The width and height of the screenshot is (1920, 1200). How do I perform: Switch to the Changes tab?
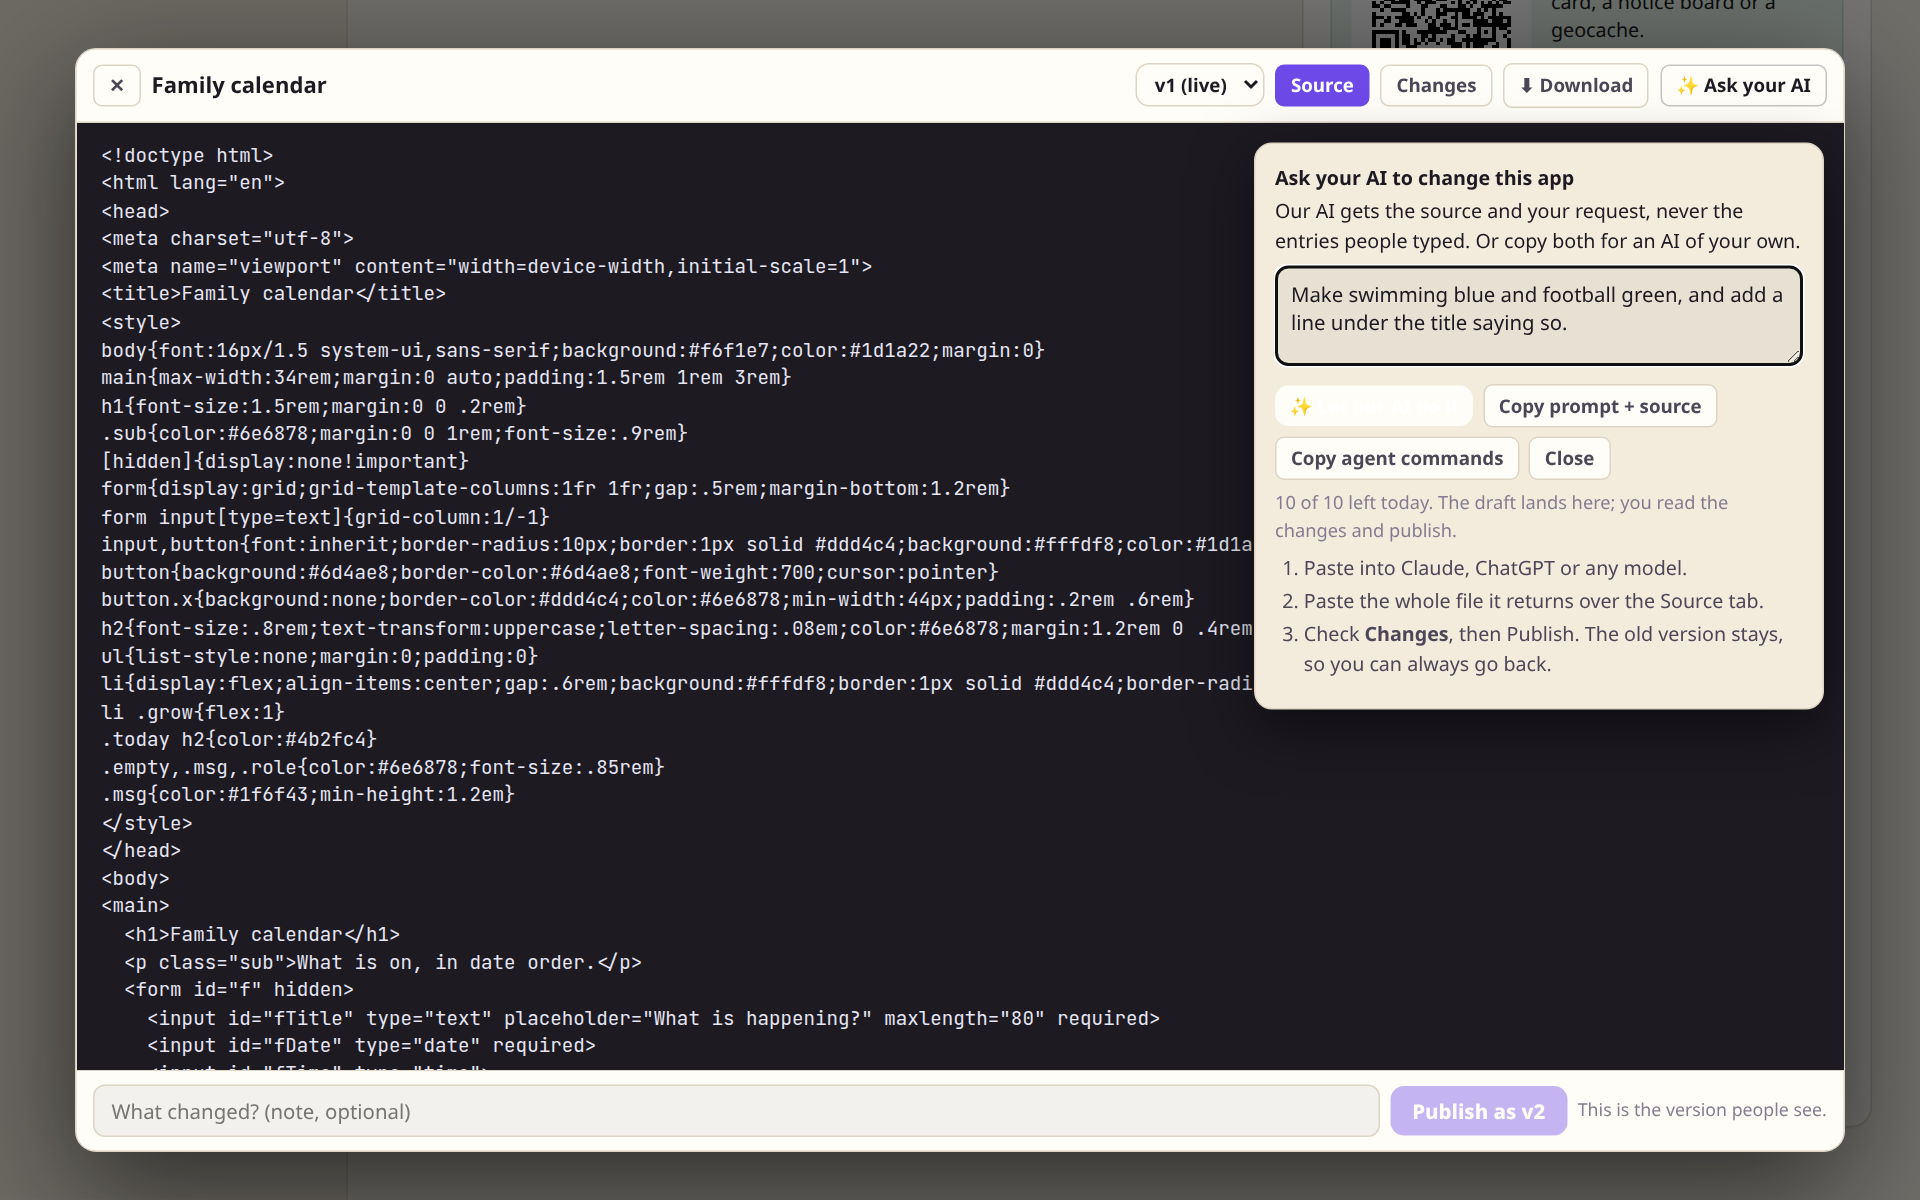click(1436, 86)
